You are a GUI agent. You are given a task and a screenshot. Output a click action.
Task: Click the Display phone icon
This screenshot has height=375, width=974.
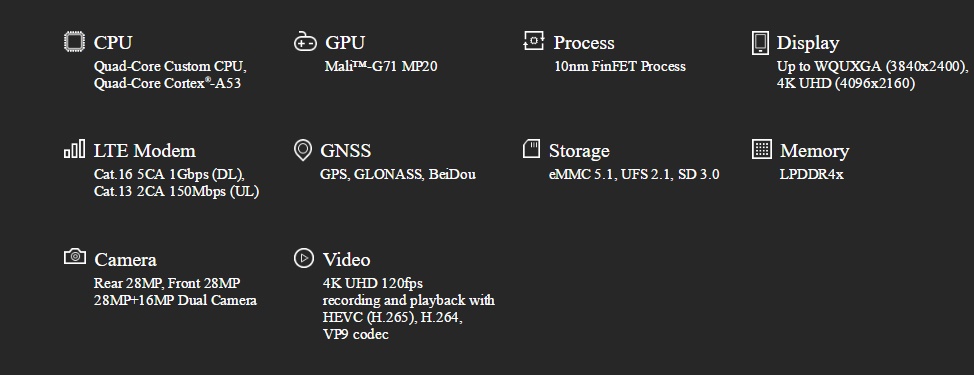click(760, 43)
